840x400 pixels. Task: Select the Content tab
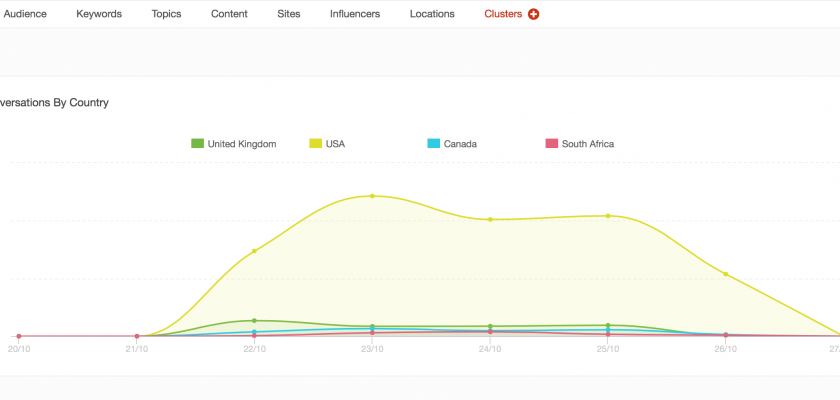click(229, 14)
